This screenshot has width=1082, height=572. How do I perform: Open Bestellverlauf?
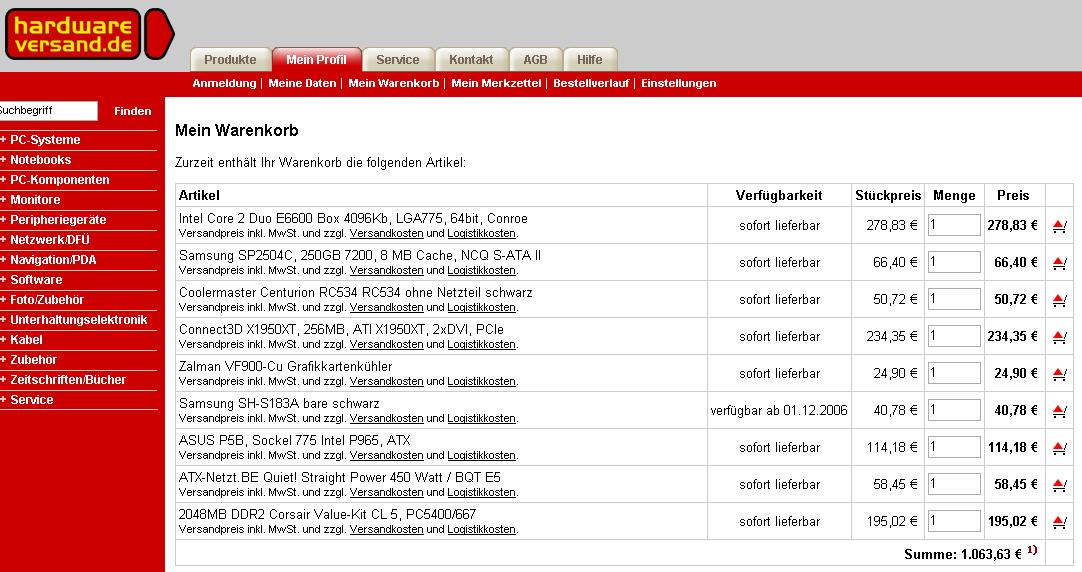591,83
